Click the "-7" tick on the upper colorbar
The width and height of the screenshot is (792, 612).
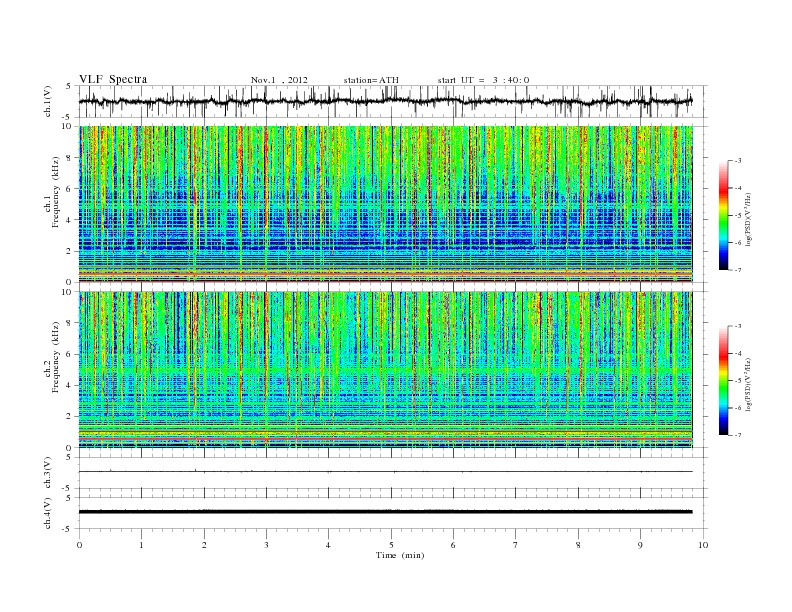point(737,270)
